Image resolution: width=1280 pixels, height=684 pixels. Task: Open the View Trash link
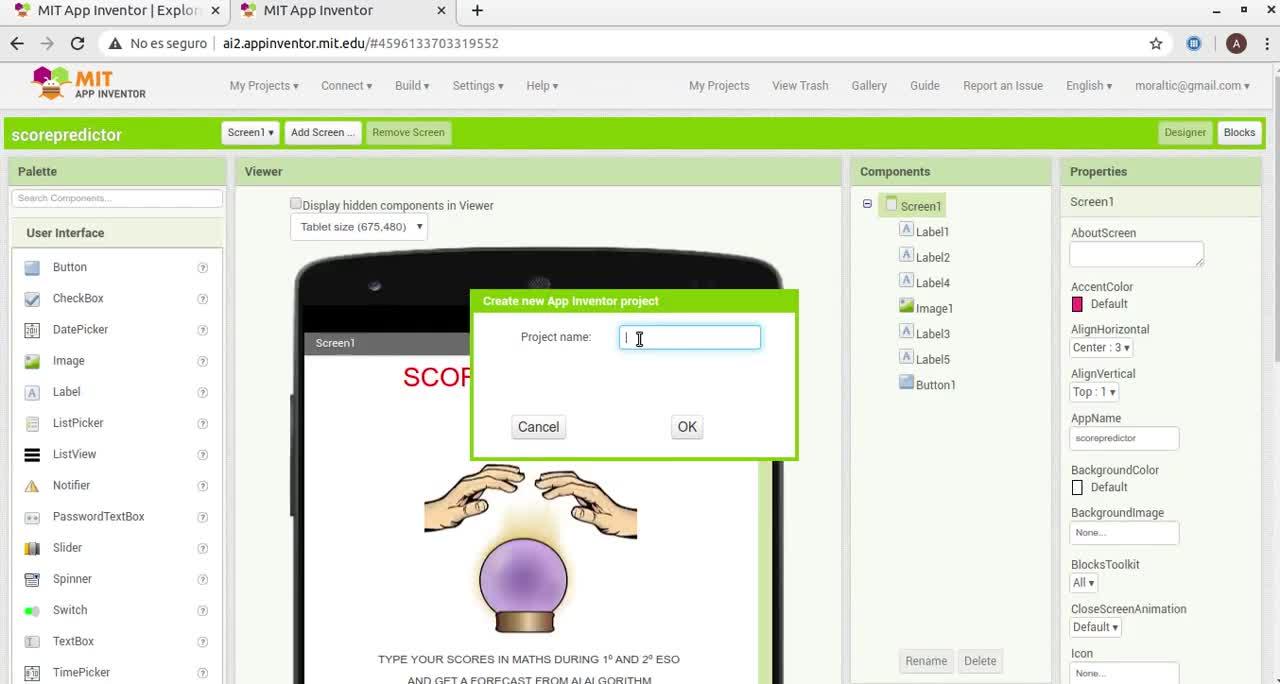(800, 86)
